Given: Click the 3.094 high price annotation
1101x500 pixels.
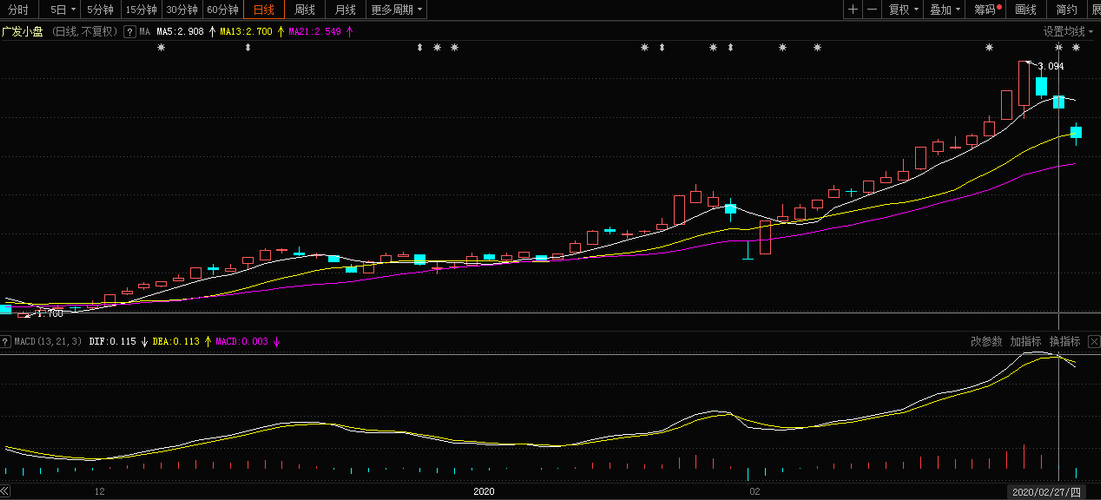Looking at the screenshot, I should (1050, 67).
